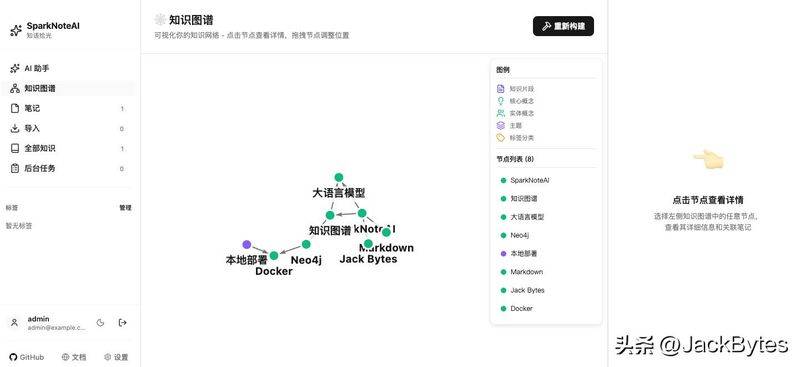This screenshot has height=367, width=800.
Task: Go to the 导入 page
Action: coord(68,128)
